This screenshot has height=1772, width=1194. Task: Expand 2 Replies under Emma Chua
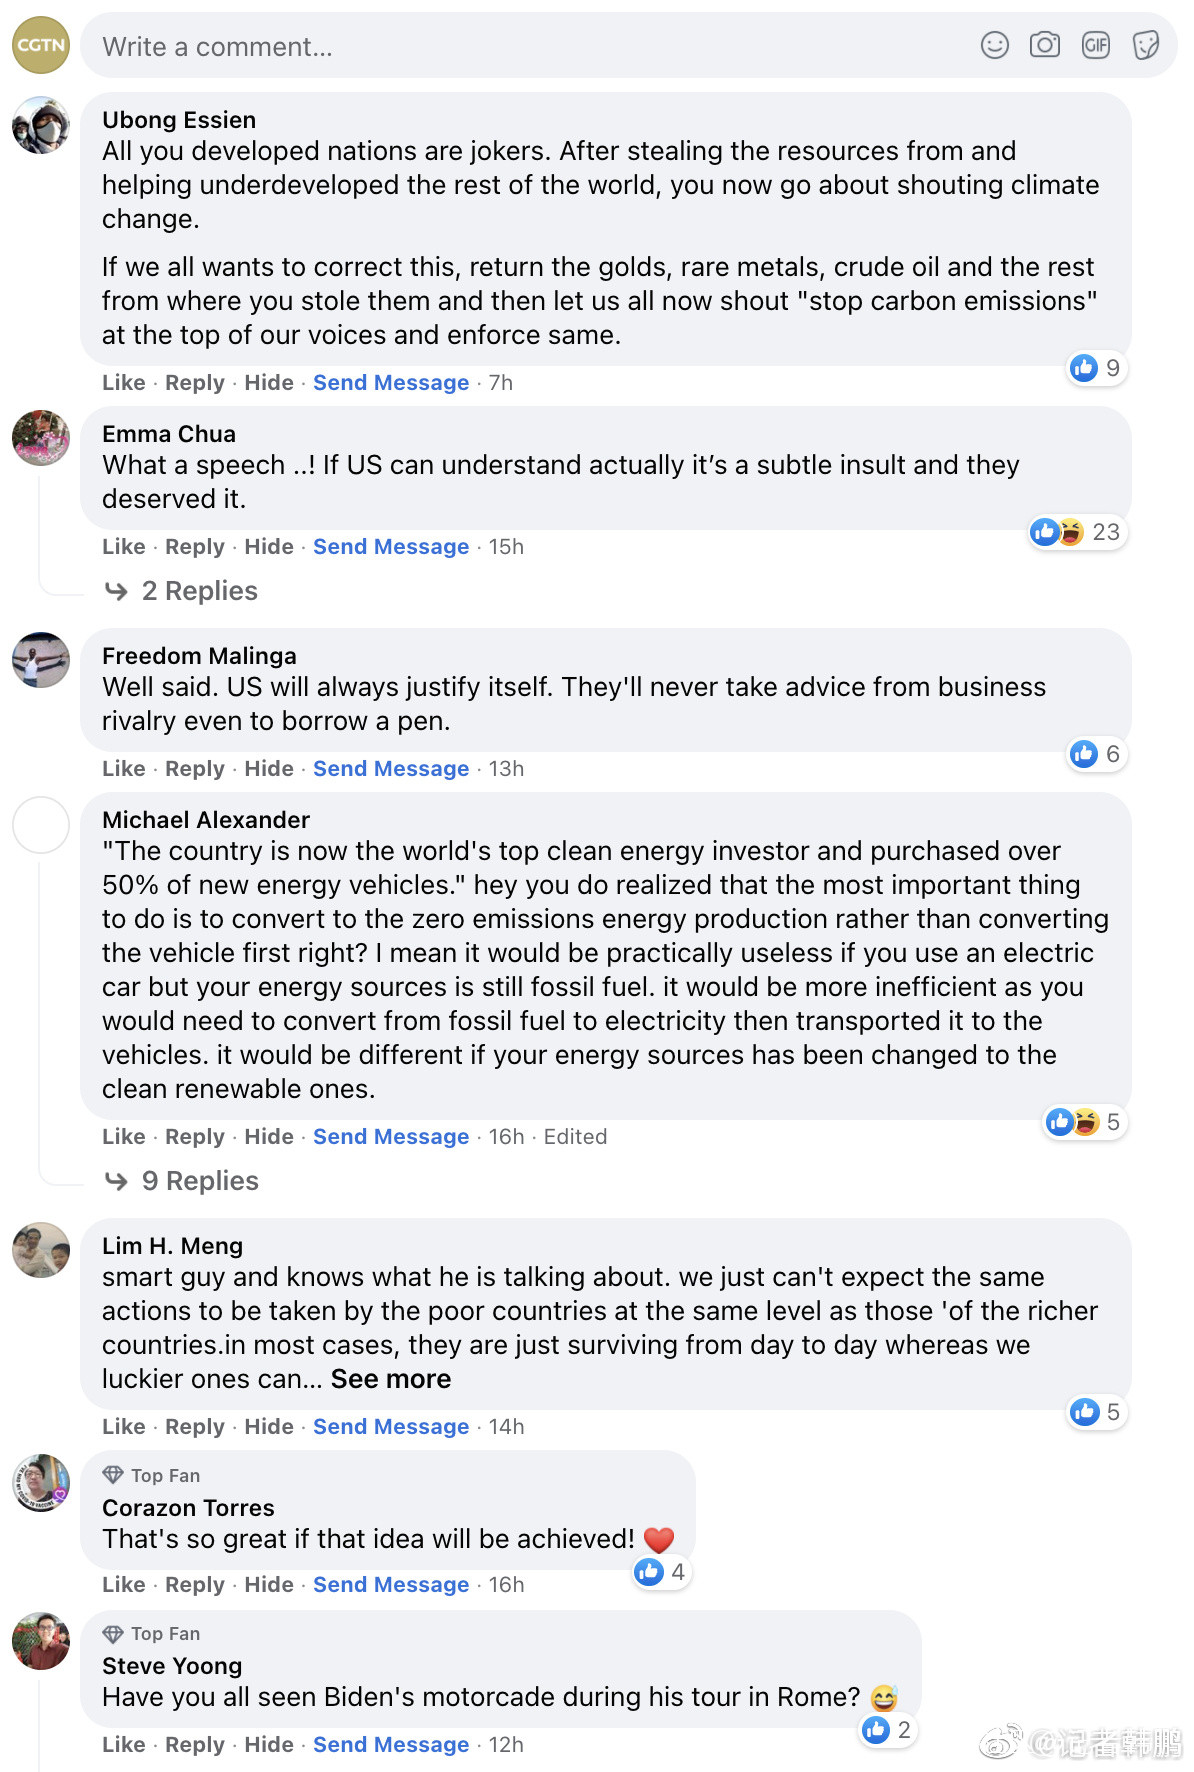pos(199,591)
